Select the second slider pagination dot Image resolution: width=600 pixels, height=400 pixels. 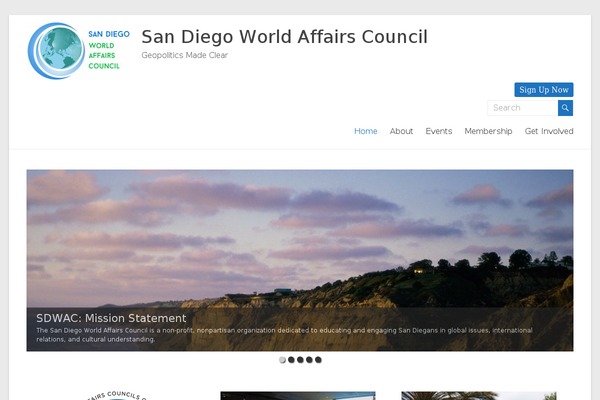tap(291, 360)
